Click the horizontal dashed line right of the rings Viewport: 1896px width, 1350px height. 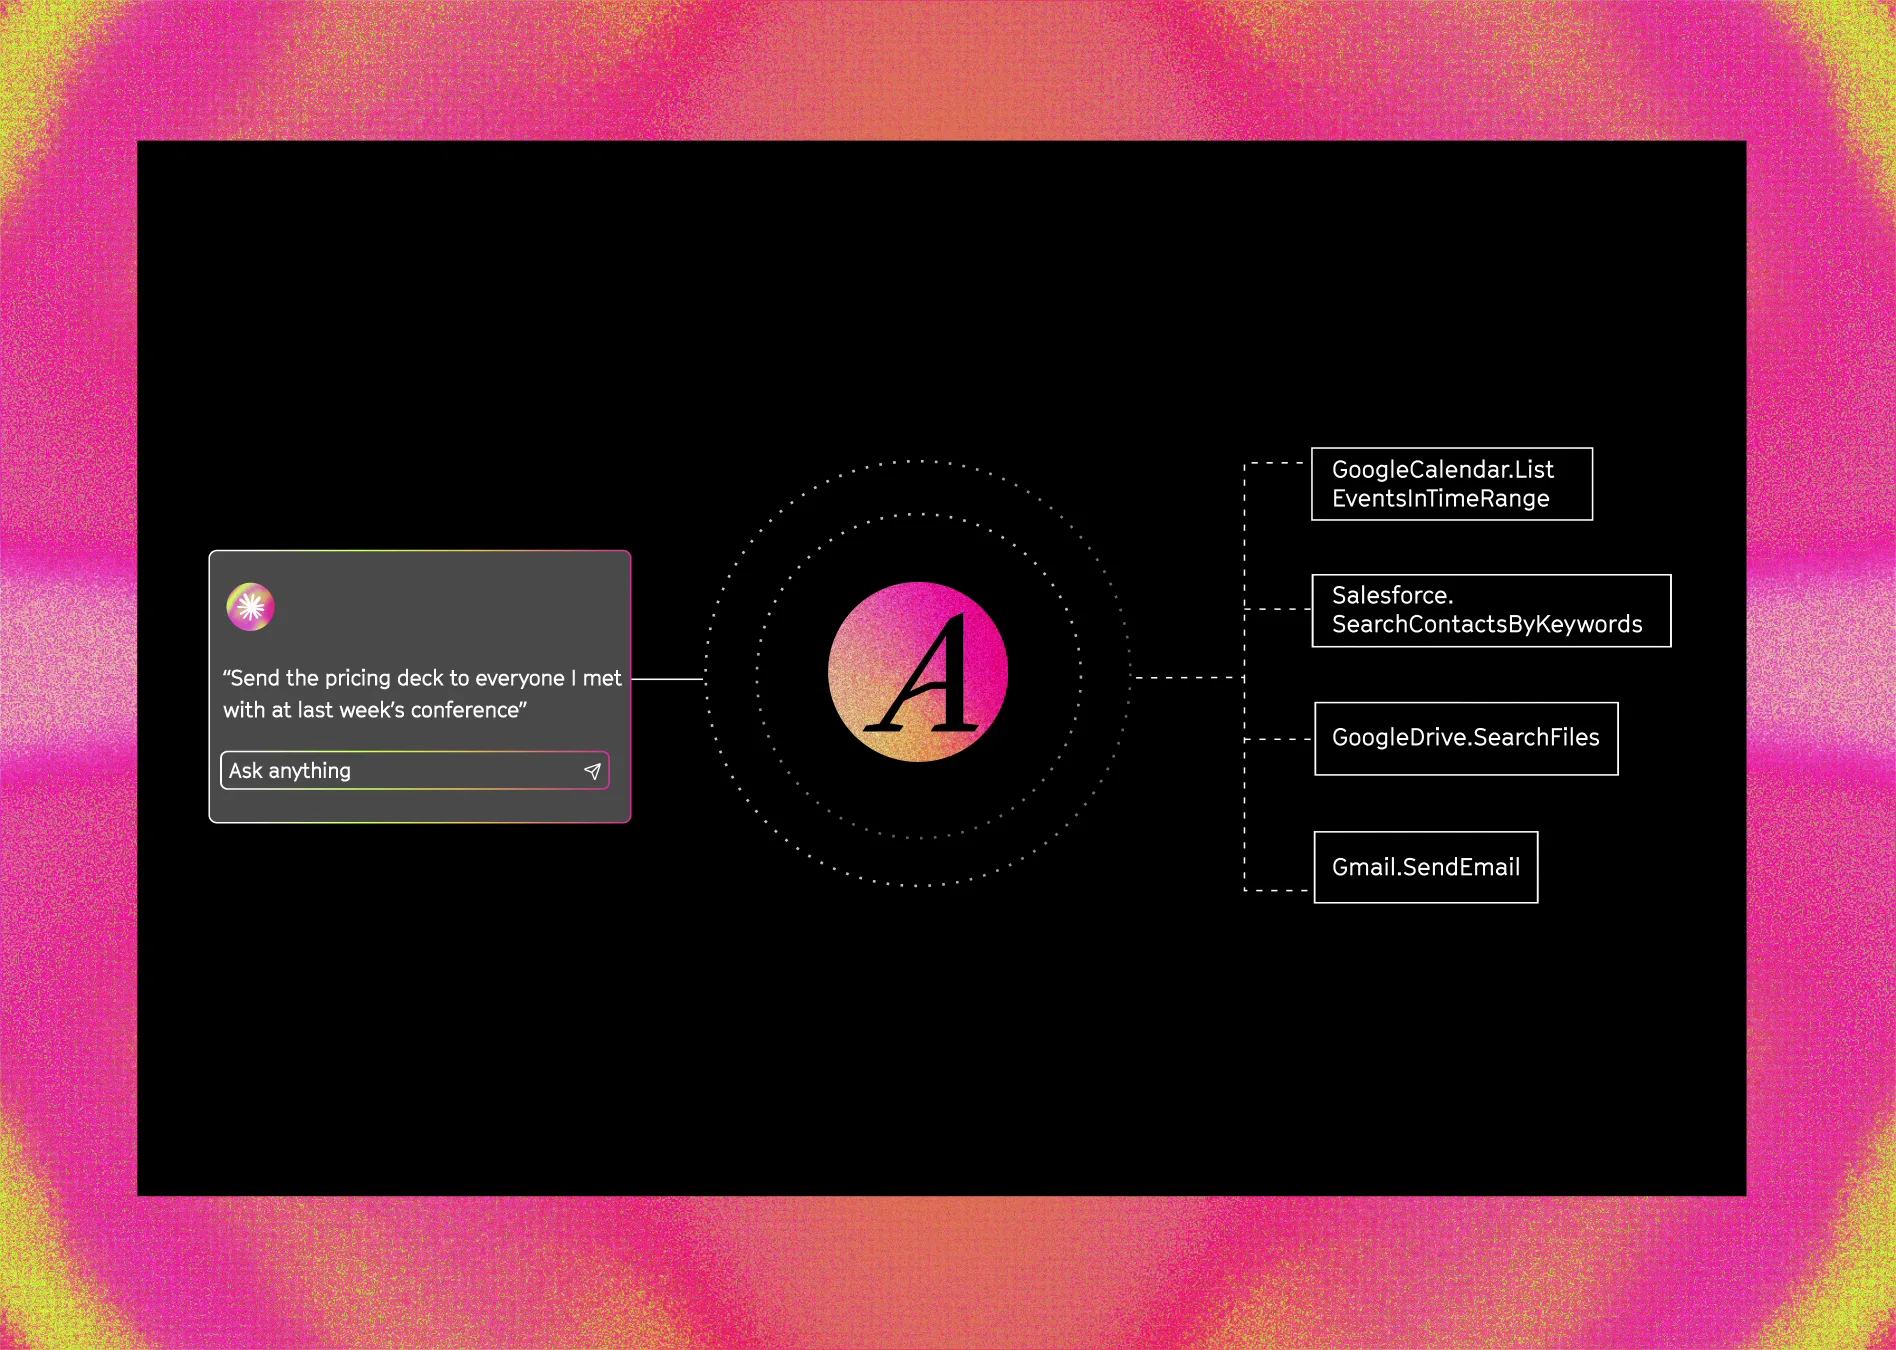coord(1188,678)
